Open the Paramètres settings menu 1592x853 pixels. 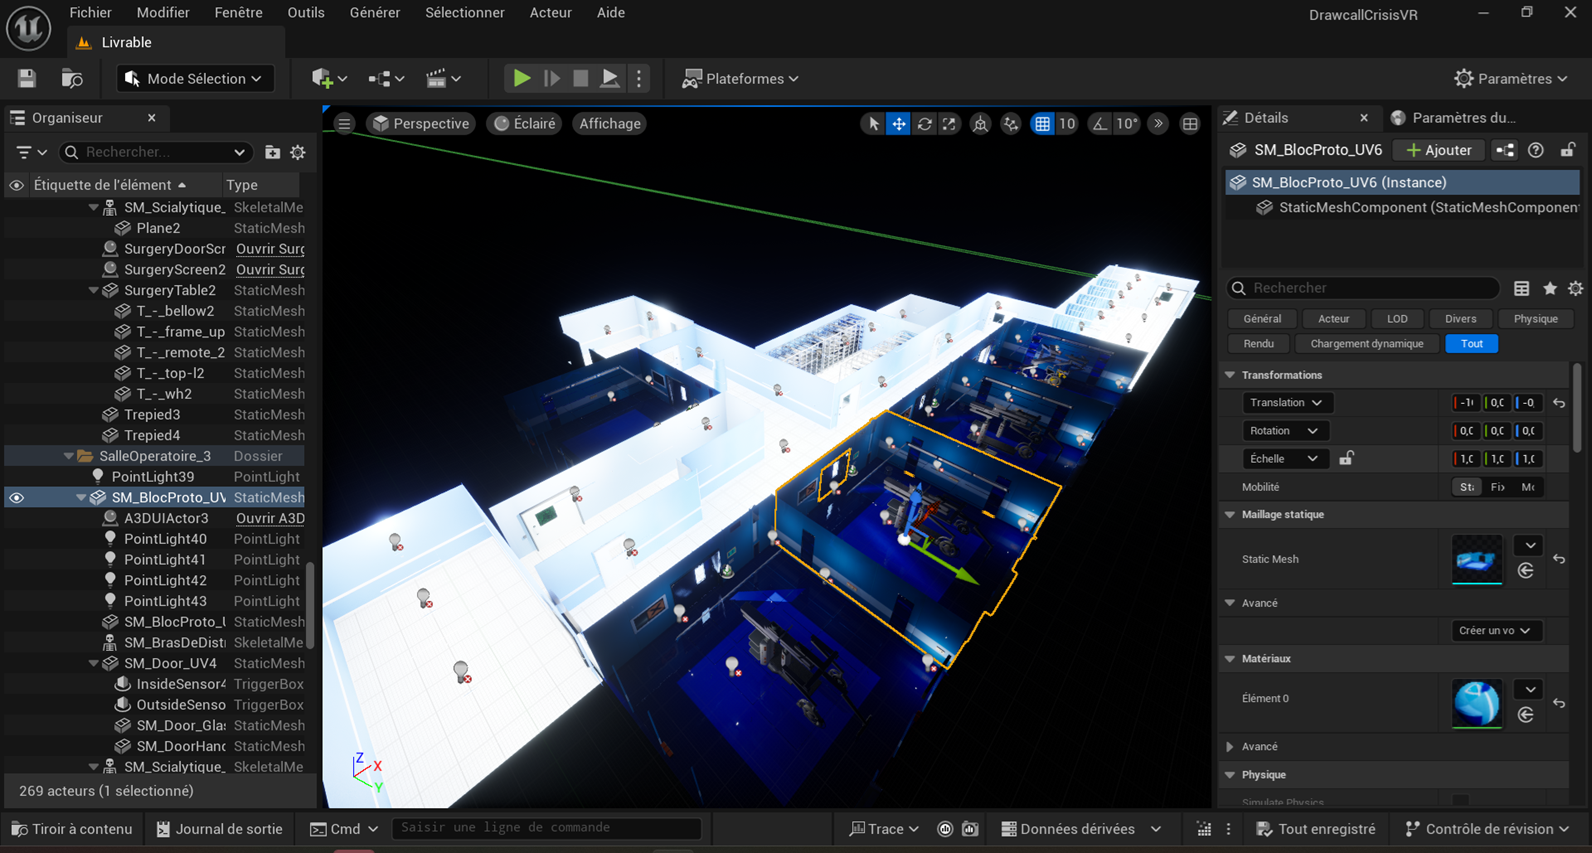click(x=1510, y=79)
